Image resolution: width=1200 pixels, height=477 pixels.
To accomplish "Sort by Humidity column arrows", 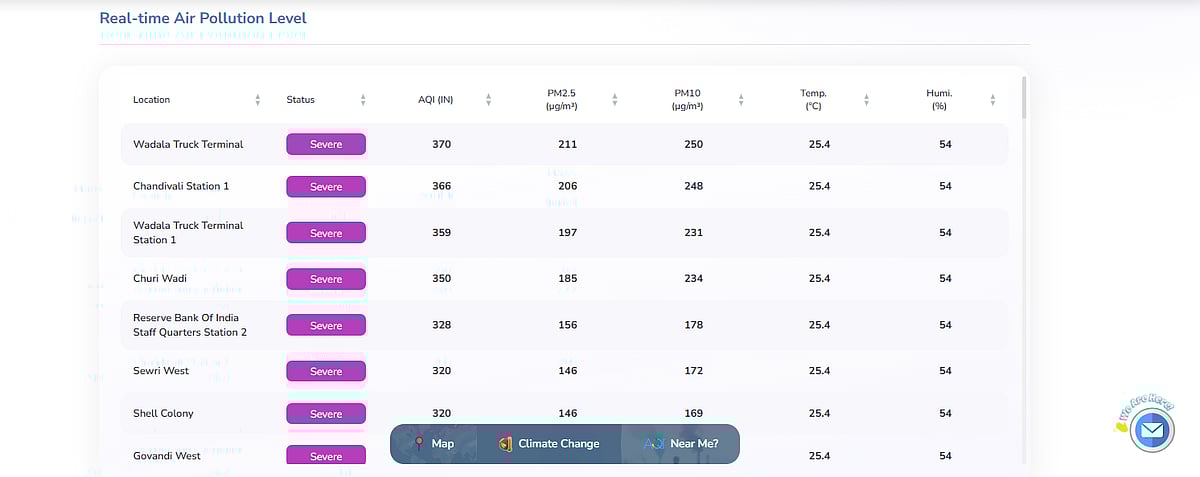I will tap(992, 100).
